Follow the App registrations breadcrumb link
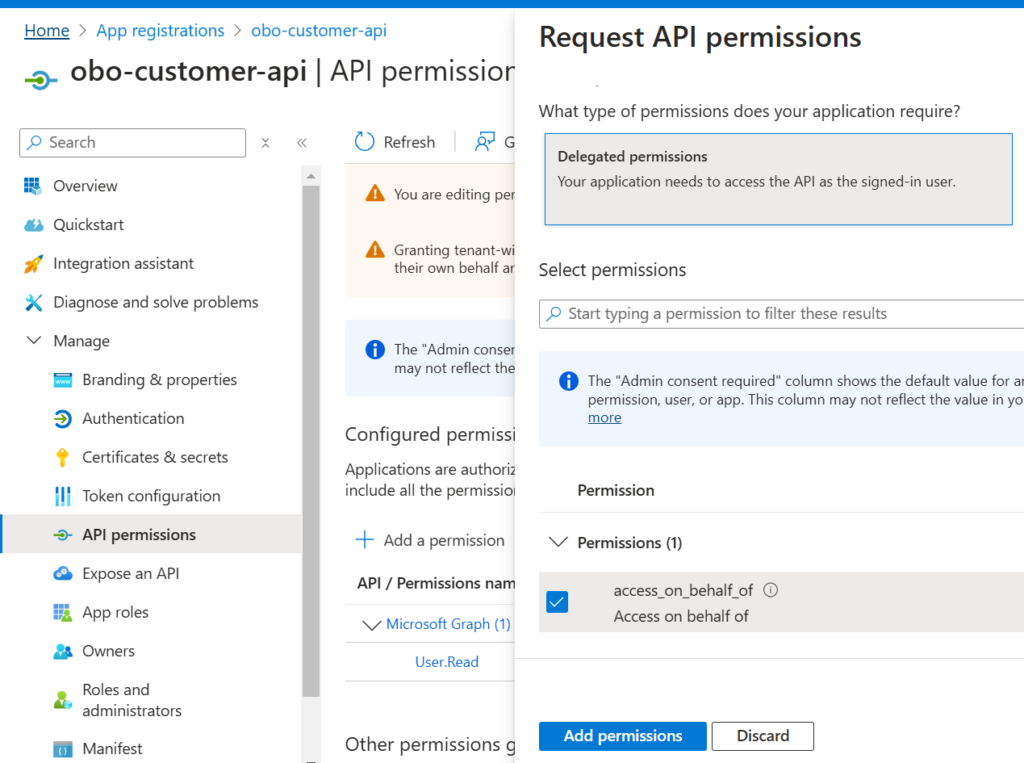 coord(160,31)
